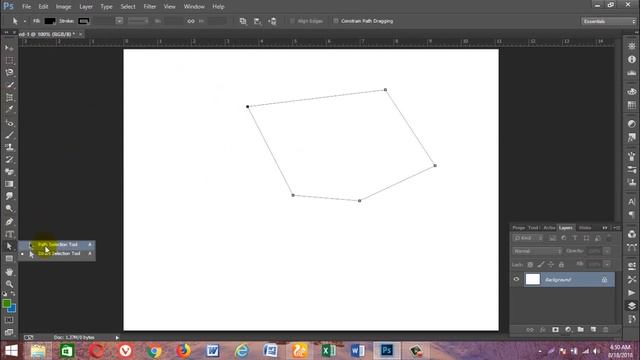Viewport: 640px width, 360px height.
Task: Select the Brush tool
Action: click(x=9, y=135)
